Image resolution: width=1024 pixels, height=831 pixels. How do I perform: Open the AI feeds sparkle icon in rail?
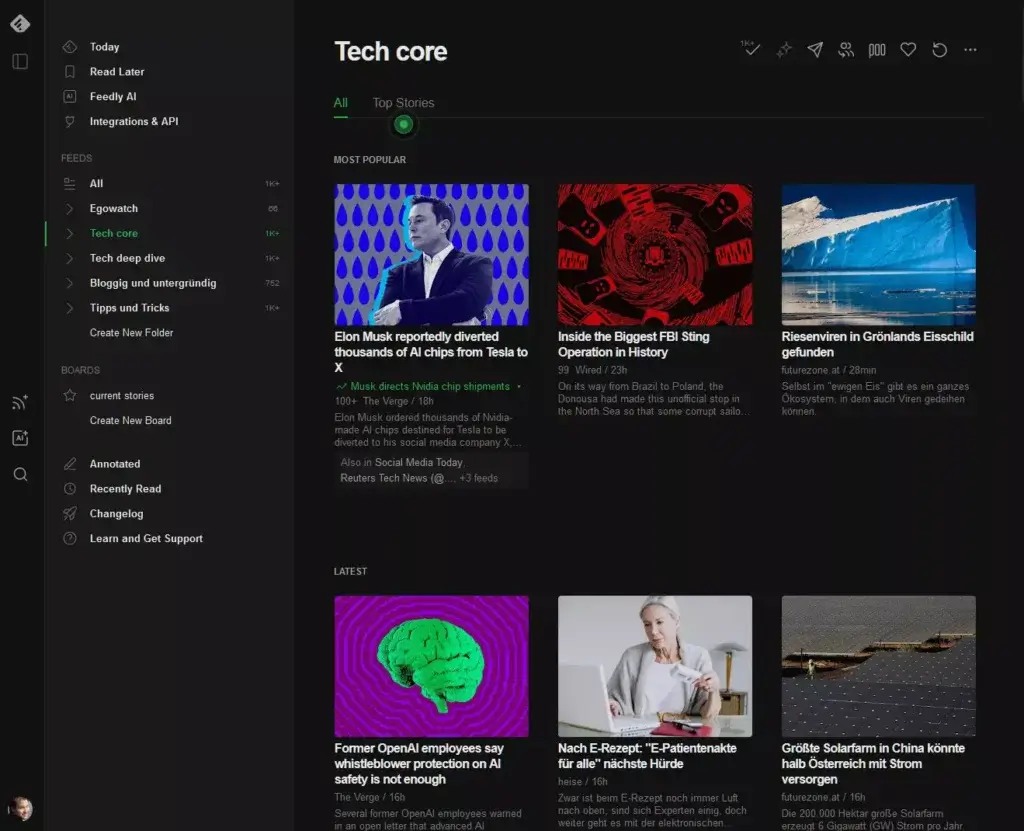tap(20, 438)
